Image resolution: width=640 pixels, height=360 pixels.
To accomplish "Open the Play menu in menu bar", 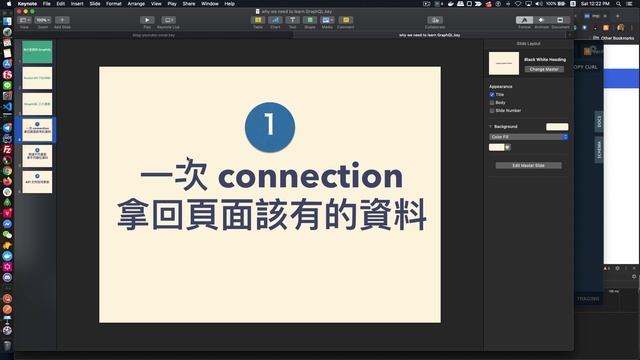I will [x=172, y=4].
